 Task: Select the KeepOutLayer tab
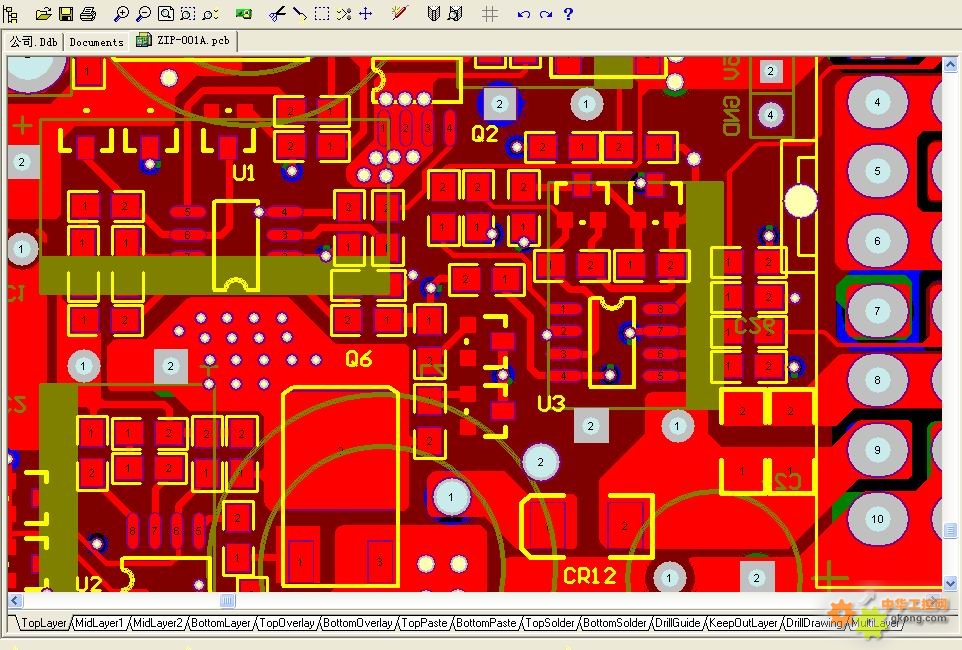(743, 623)
